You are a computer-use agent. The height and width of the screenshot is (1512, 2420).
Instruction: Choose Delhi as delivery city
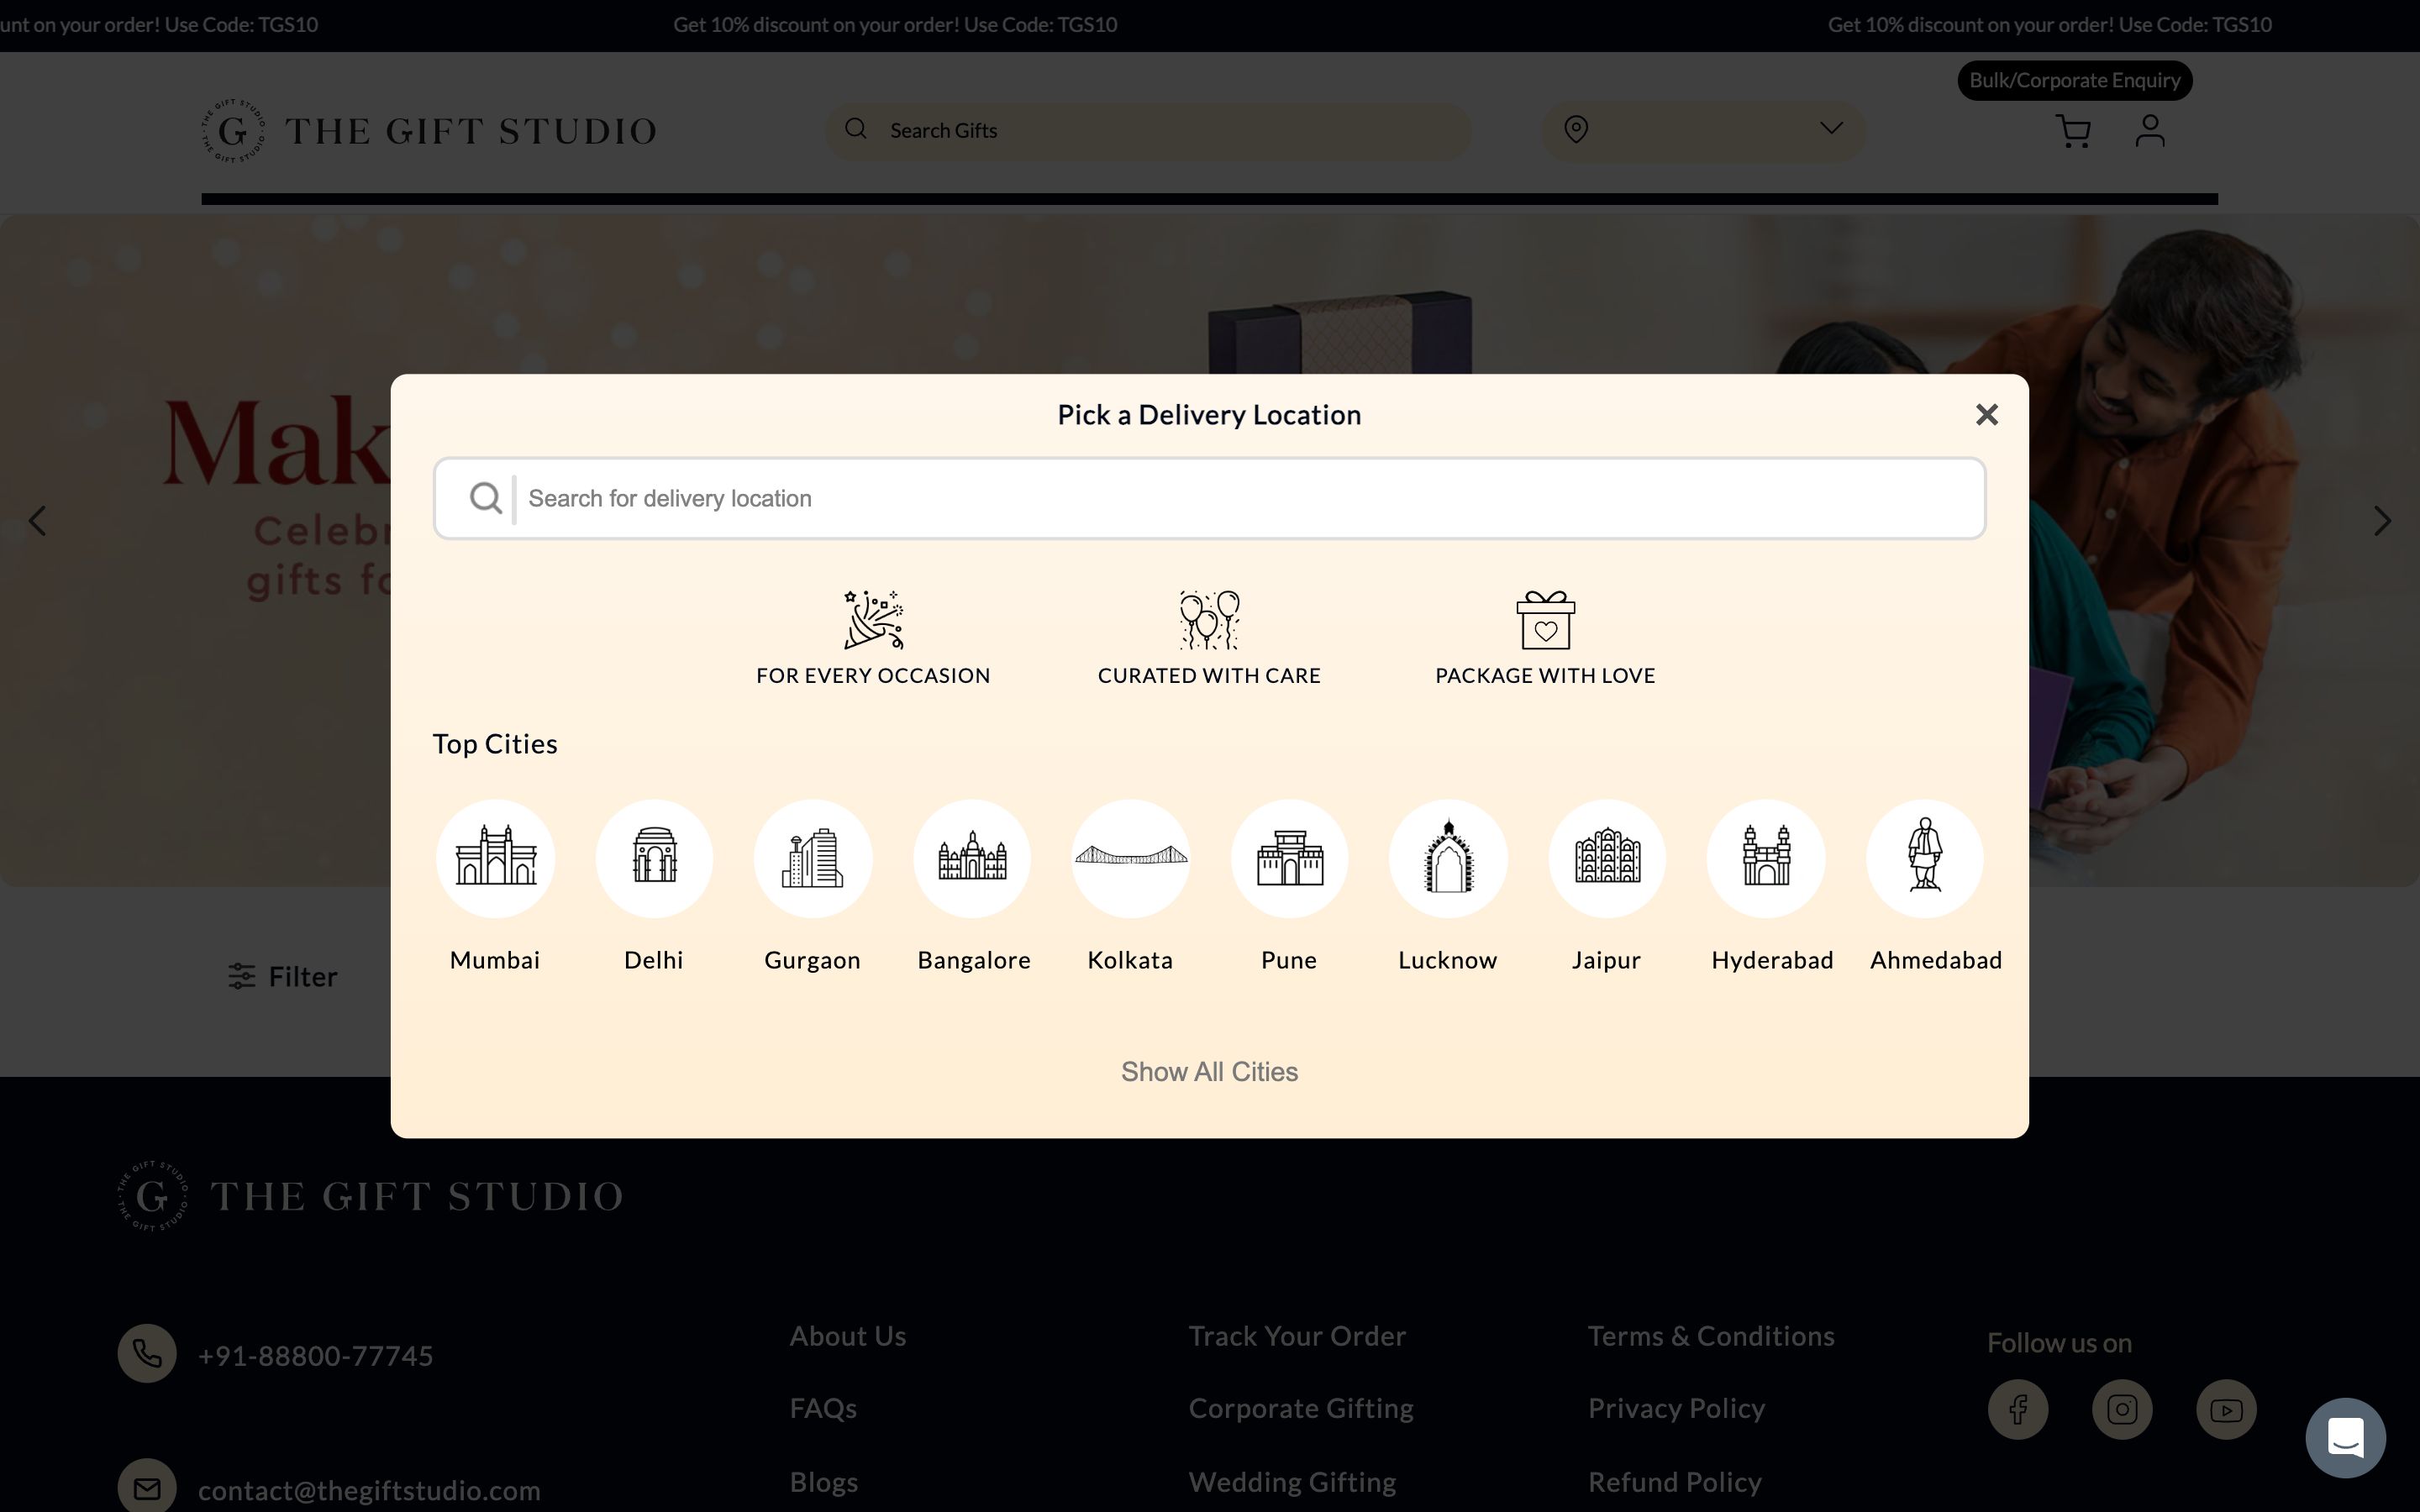[654, 858]
